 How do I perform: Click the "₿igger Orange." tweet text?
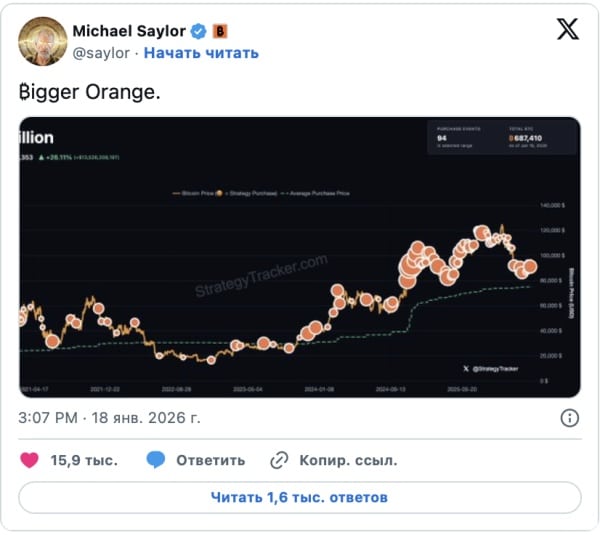88,91
